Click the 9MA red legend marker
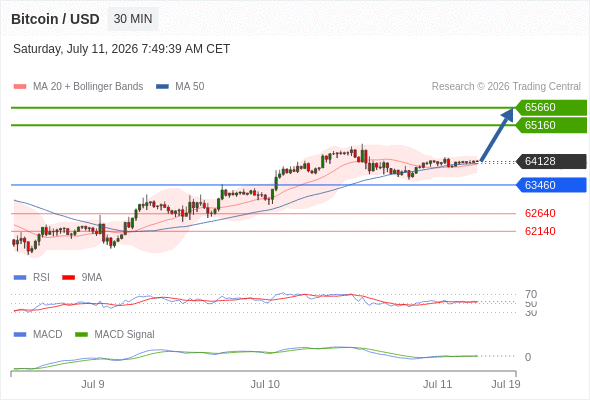The width and height of the screenshot is (590, 400). coord(68,278)
